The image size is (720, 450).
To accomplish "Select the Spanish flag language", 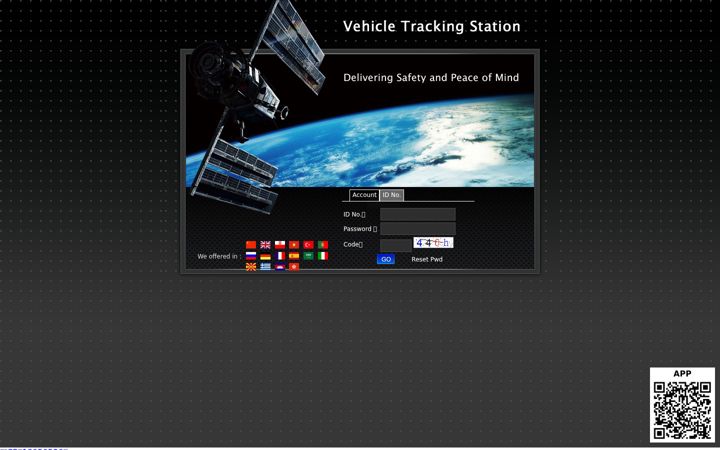I will coord(294,256).
